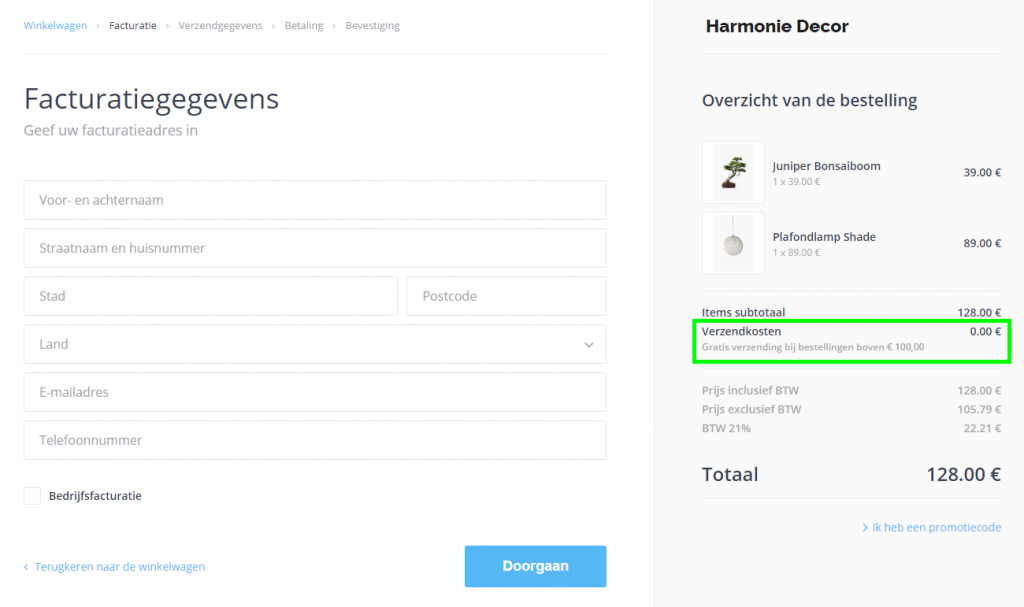Viewport: 1024px width, 607px height.
Task: Click the Postcode input field
Action: [x=506, y=296]
